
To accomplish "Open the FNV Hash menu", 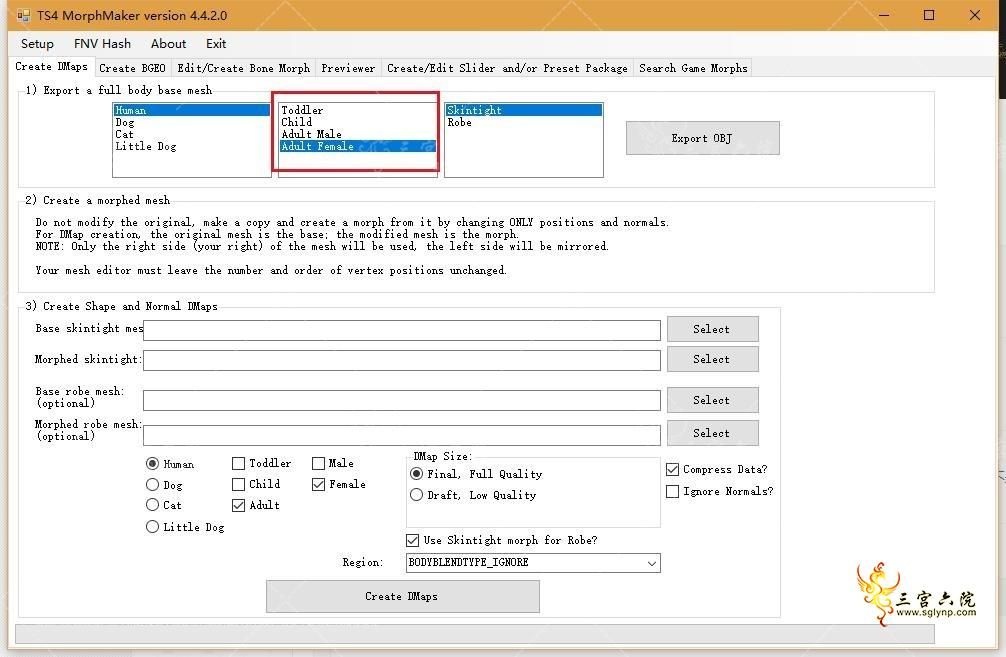I will tap(102, 44).
